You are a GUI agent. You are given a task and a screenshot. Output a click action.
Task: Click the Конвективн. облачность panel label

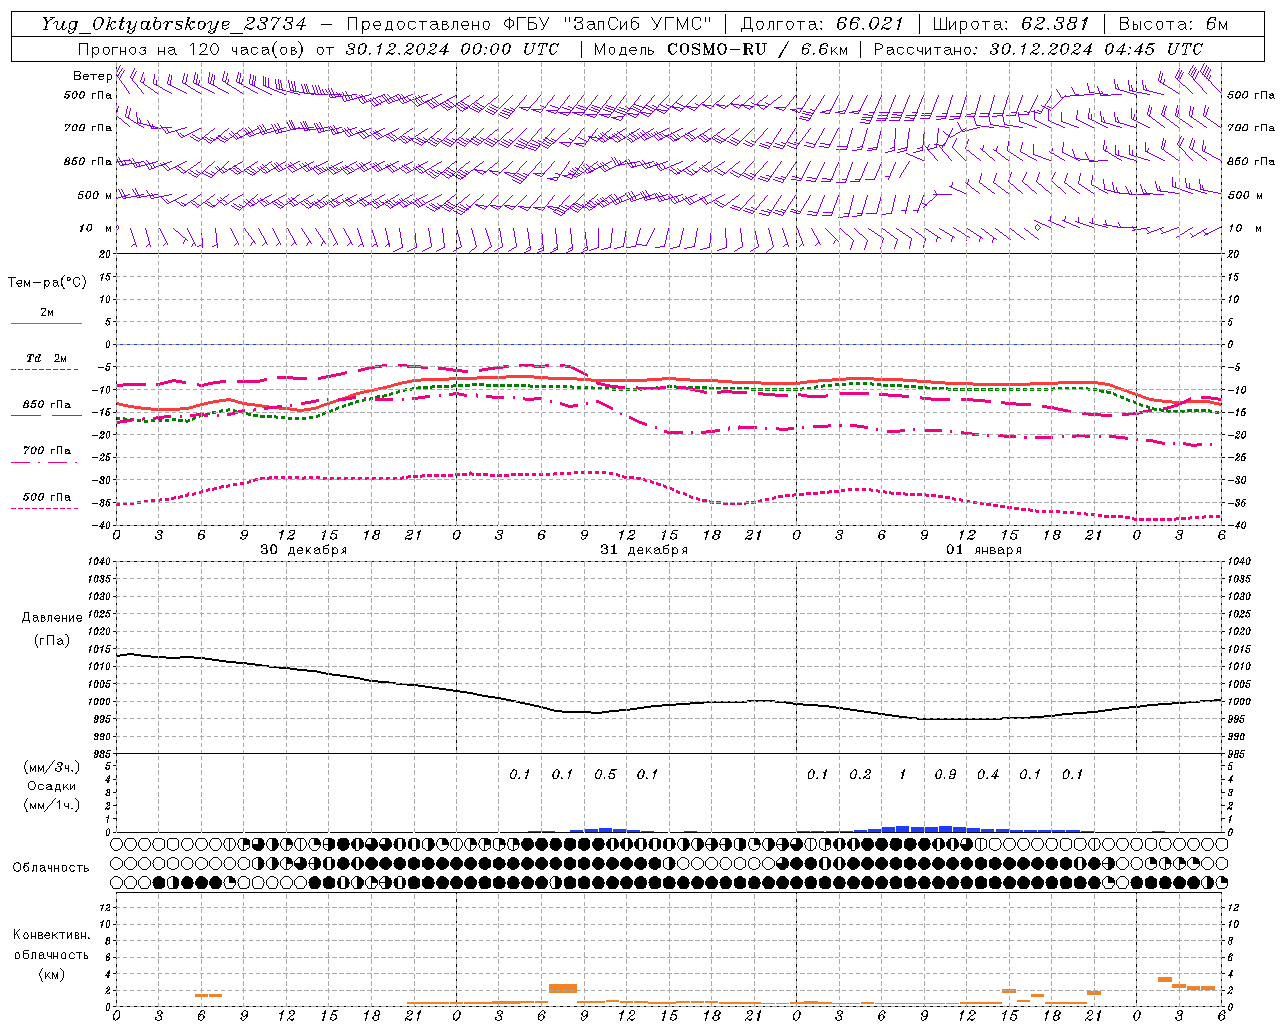point(51,945)
